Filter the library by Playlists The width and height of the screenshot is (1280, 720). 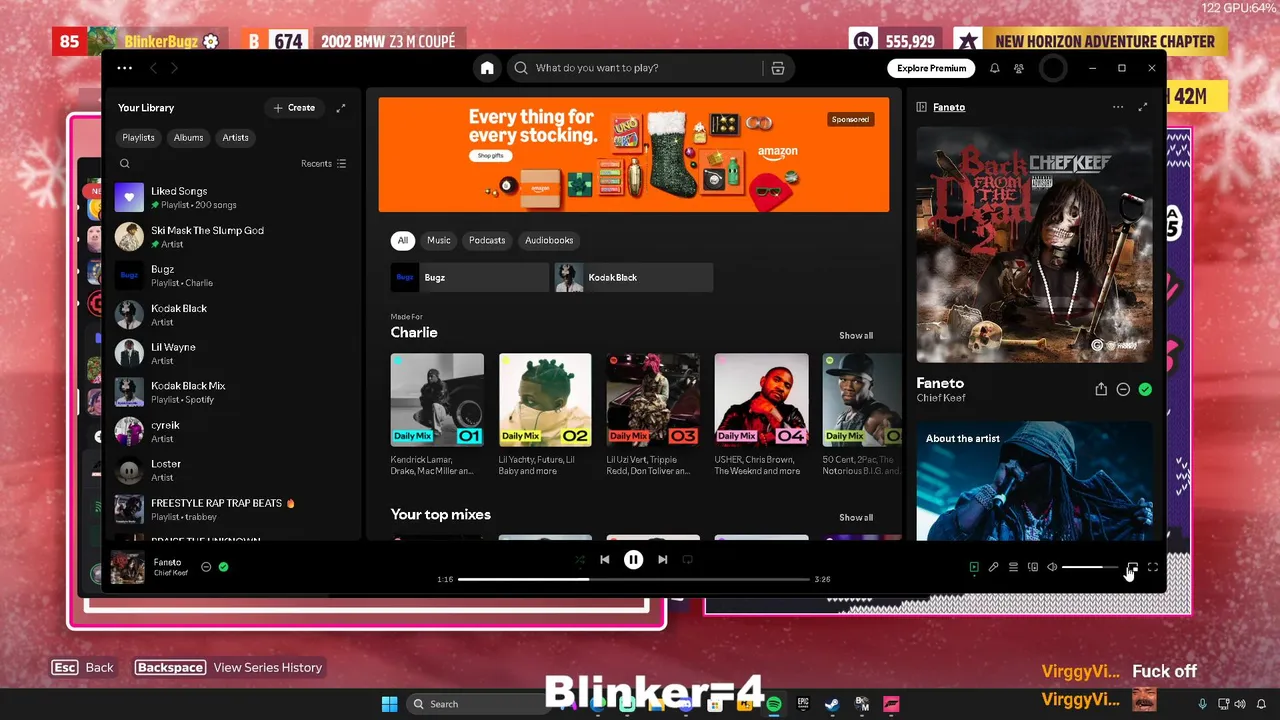pyautogui.click(x=138, y=138)
